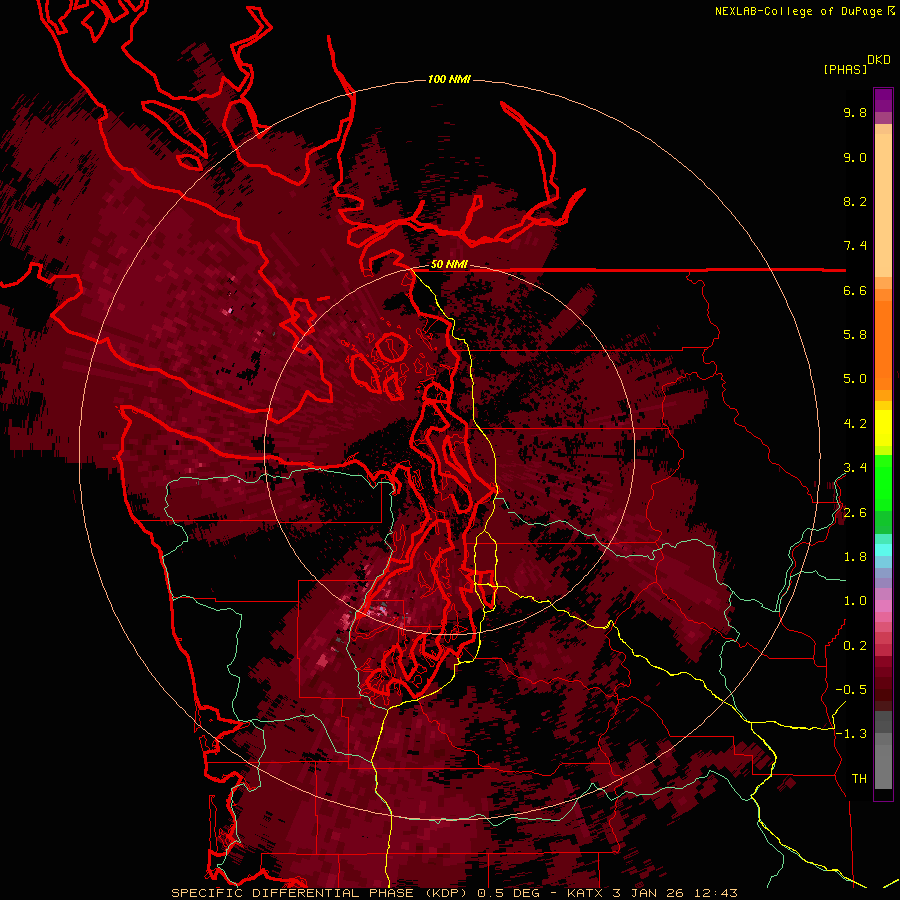Click the pink band of the color scale

pos(883,606)
